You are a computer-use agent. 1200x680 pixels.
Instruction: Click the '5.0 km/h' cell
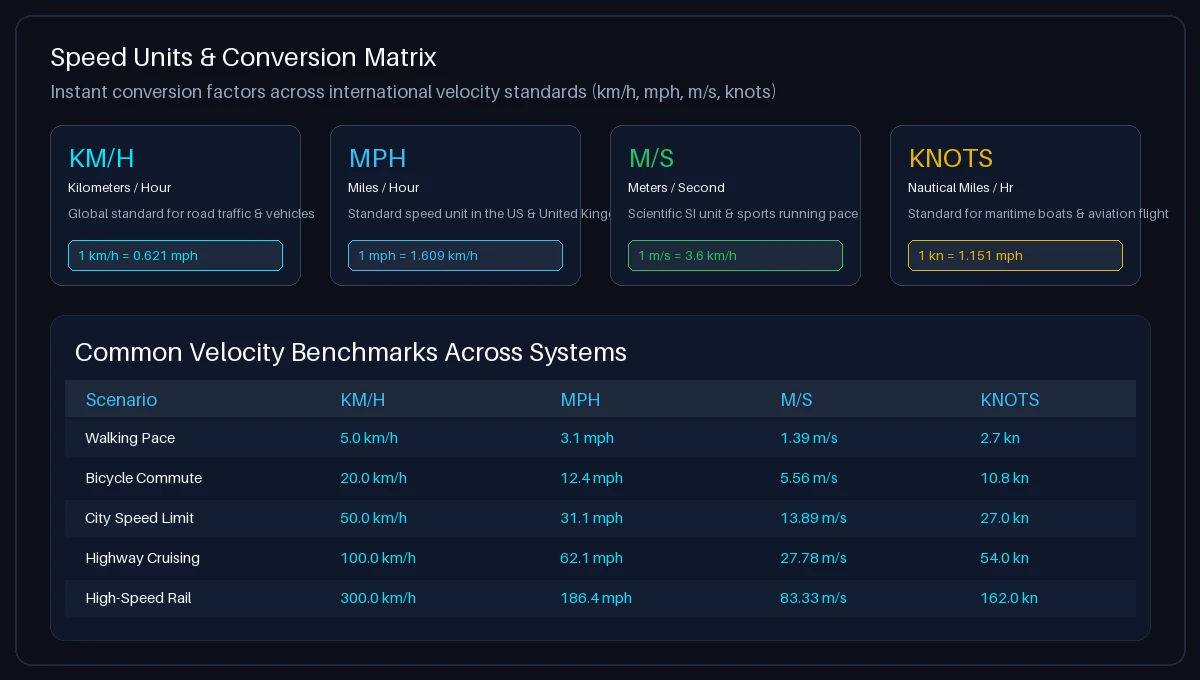click(x=369, y=438)
